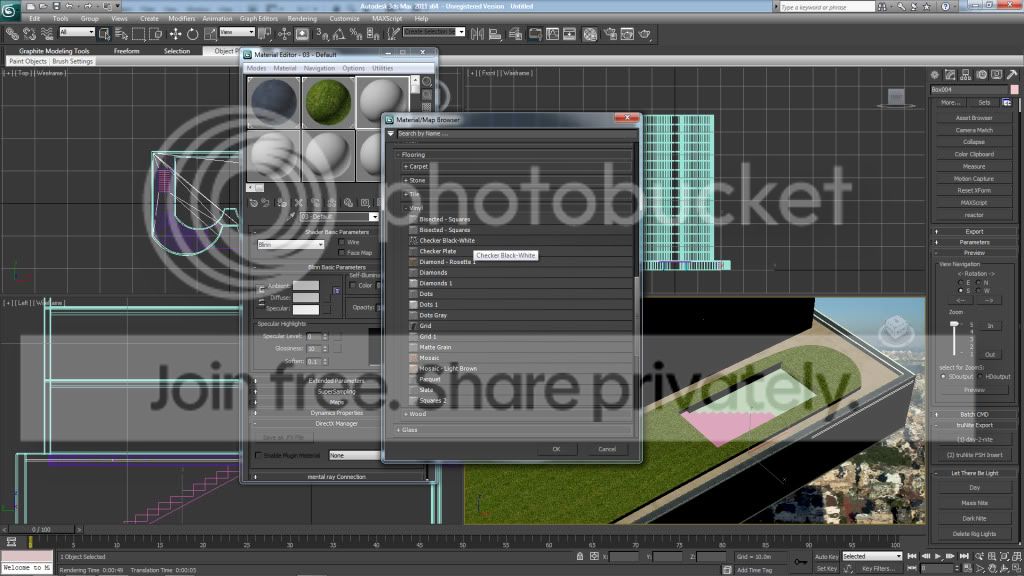Click the Unlink Selection tool icon

click(29, 34)
